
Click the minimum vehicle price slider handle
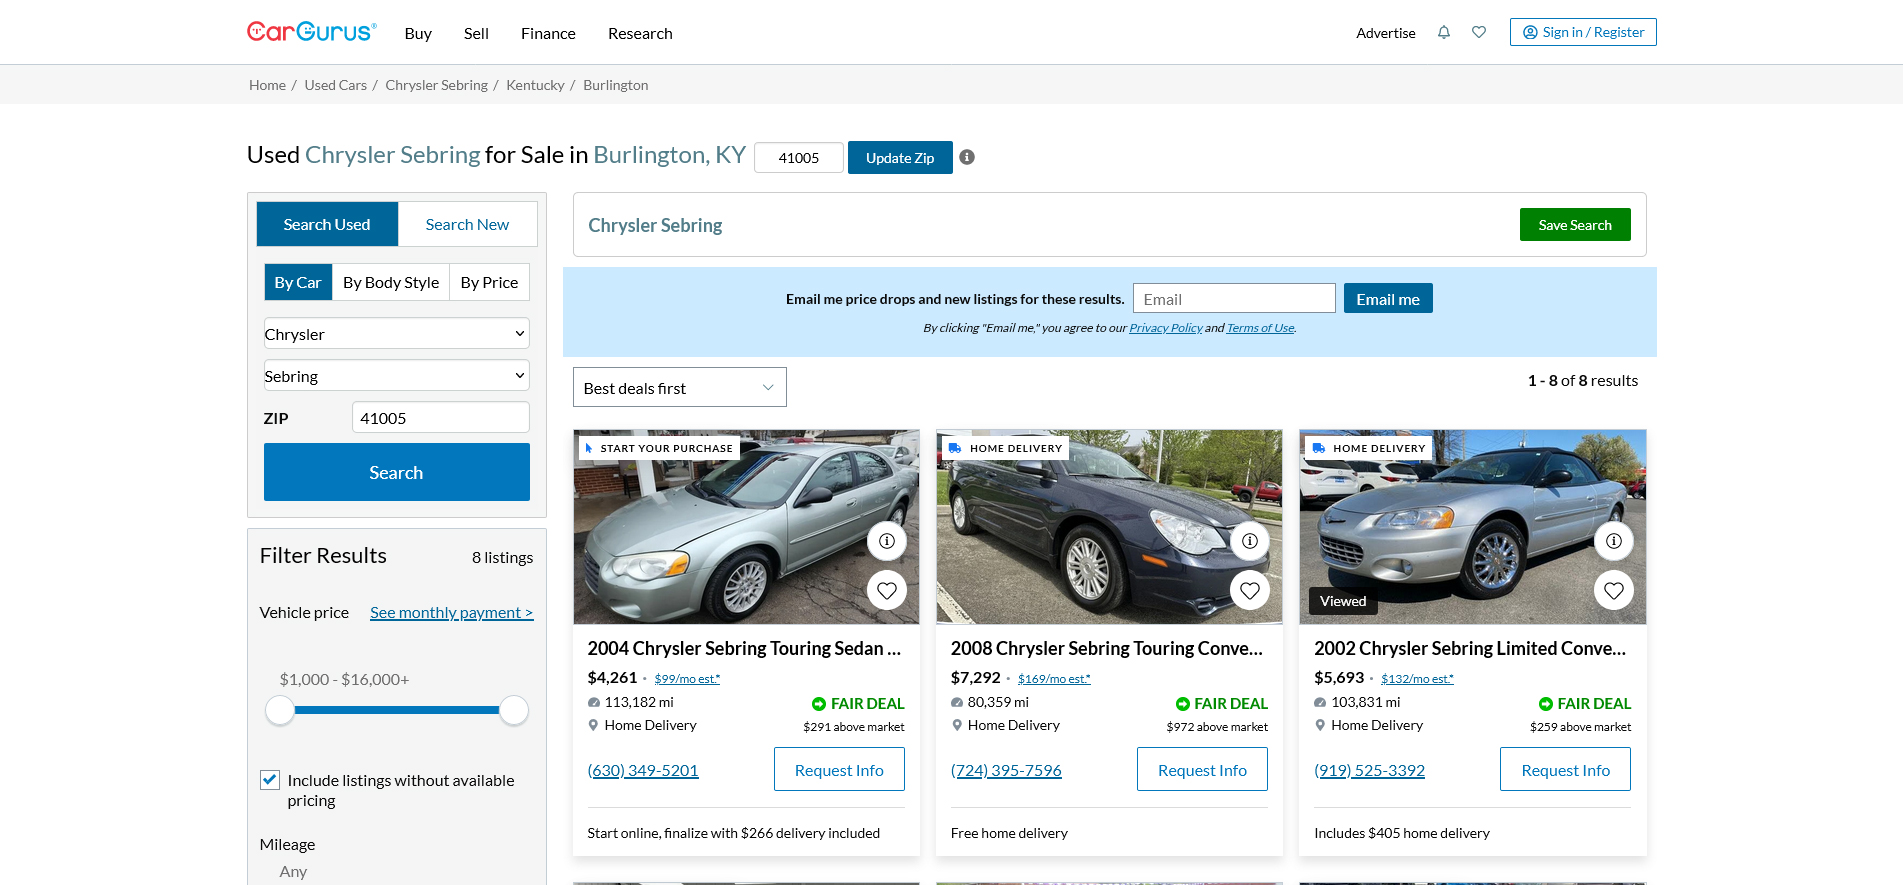(280, 710)
